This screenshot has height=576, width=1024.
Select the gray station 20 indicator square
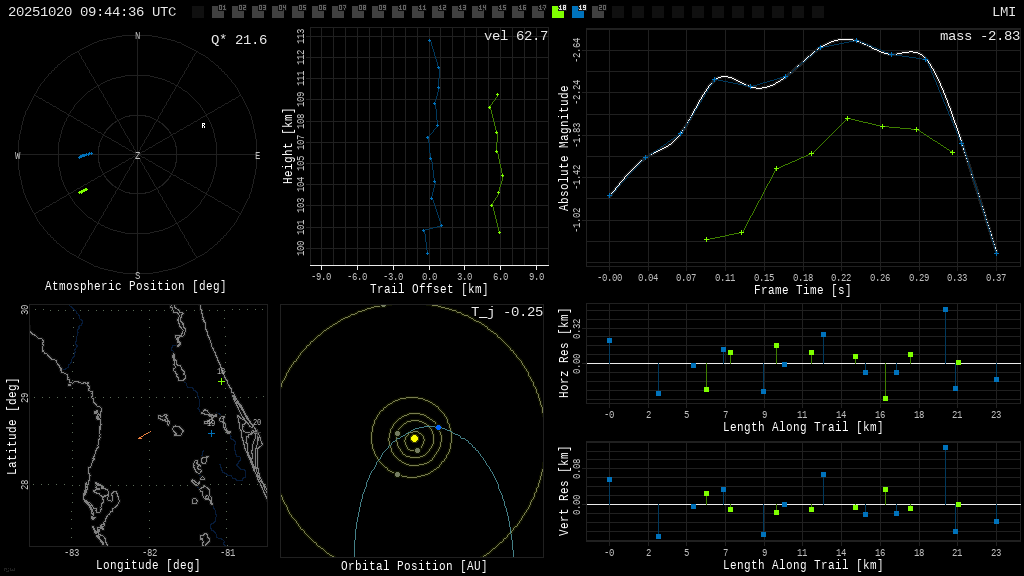coord(598,13)
